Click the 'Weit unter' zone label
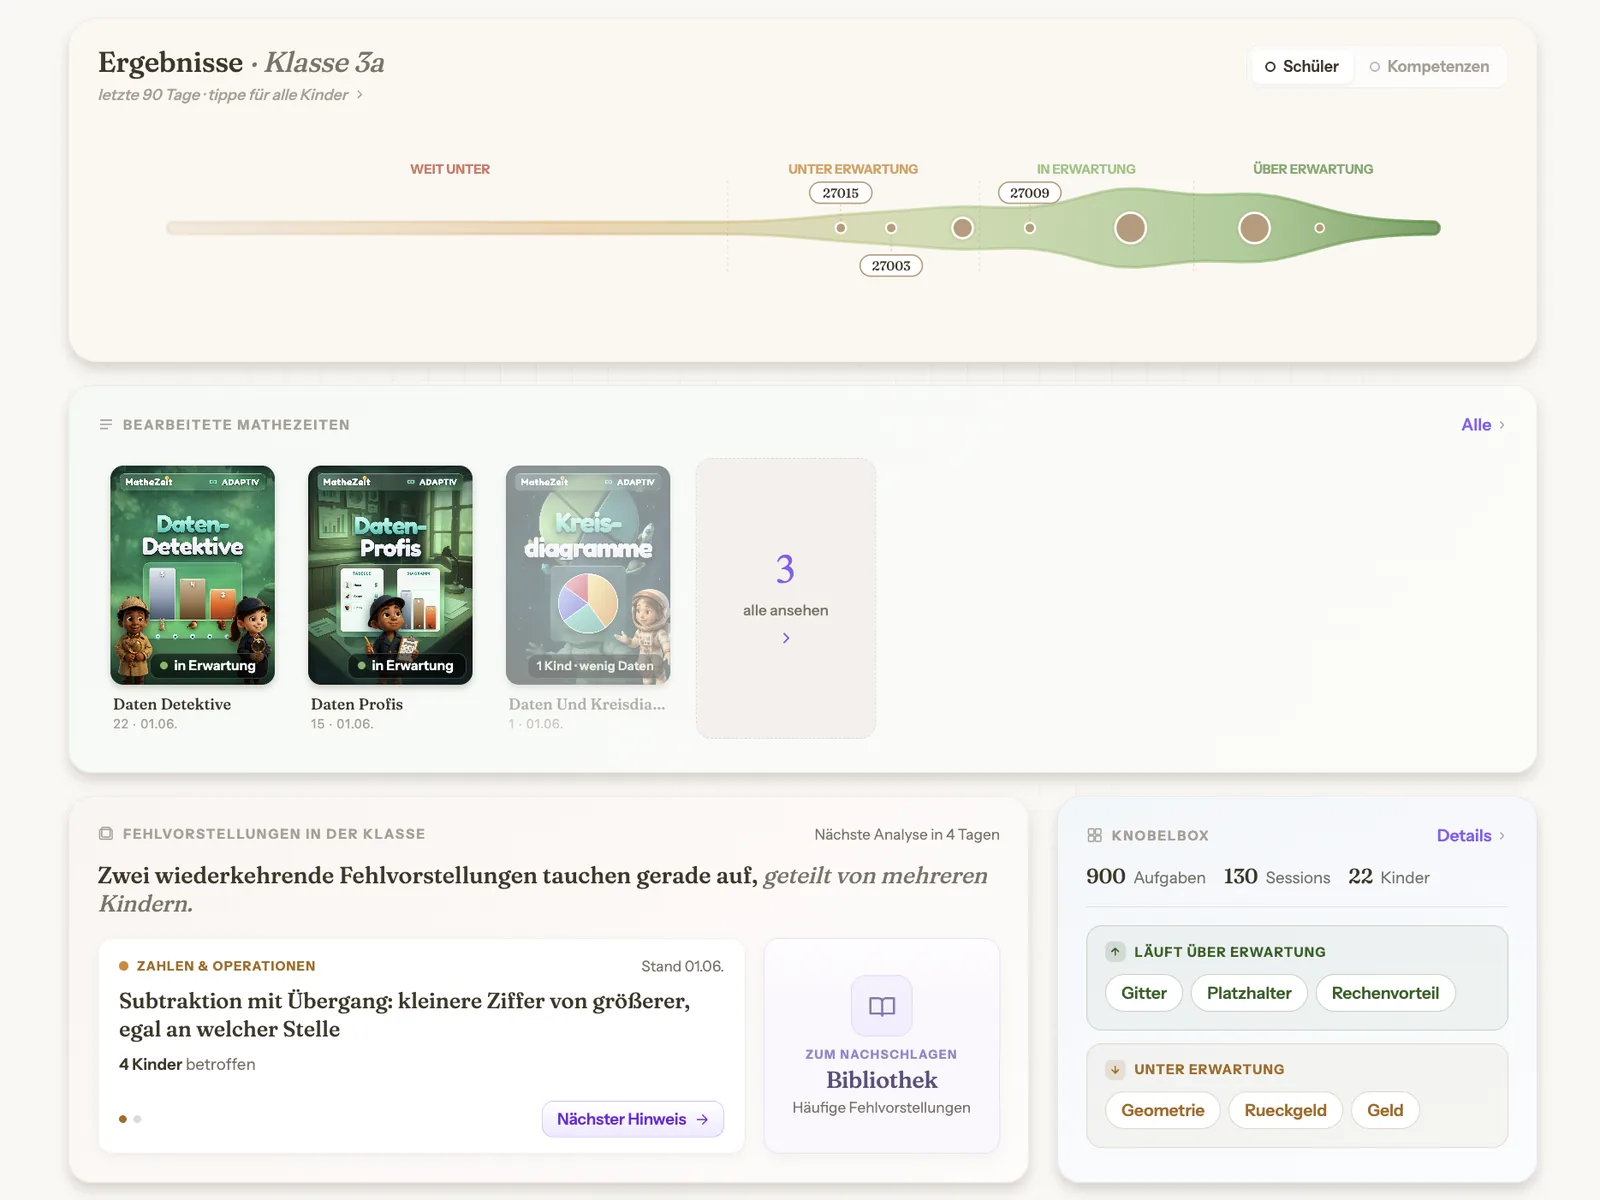This screenshot has height=1200, width=1600. click(450, 169)
